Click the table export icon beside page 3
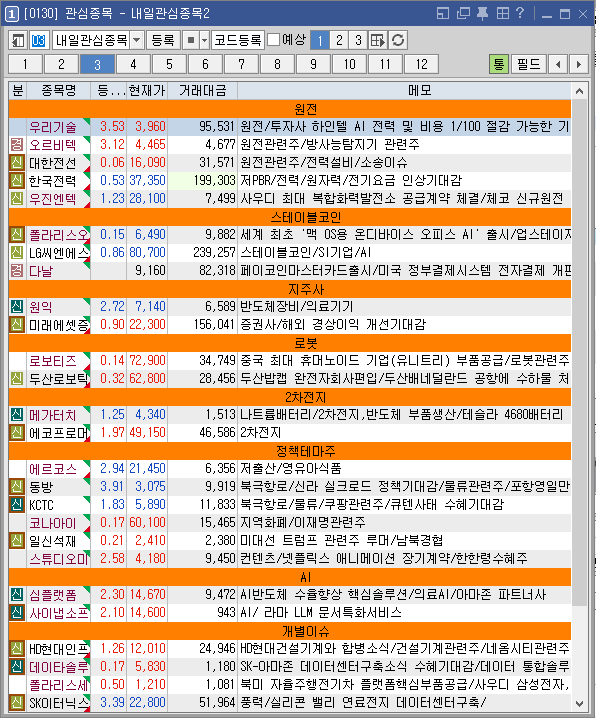596x718 pixels. coord(378,40)
